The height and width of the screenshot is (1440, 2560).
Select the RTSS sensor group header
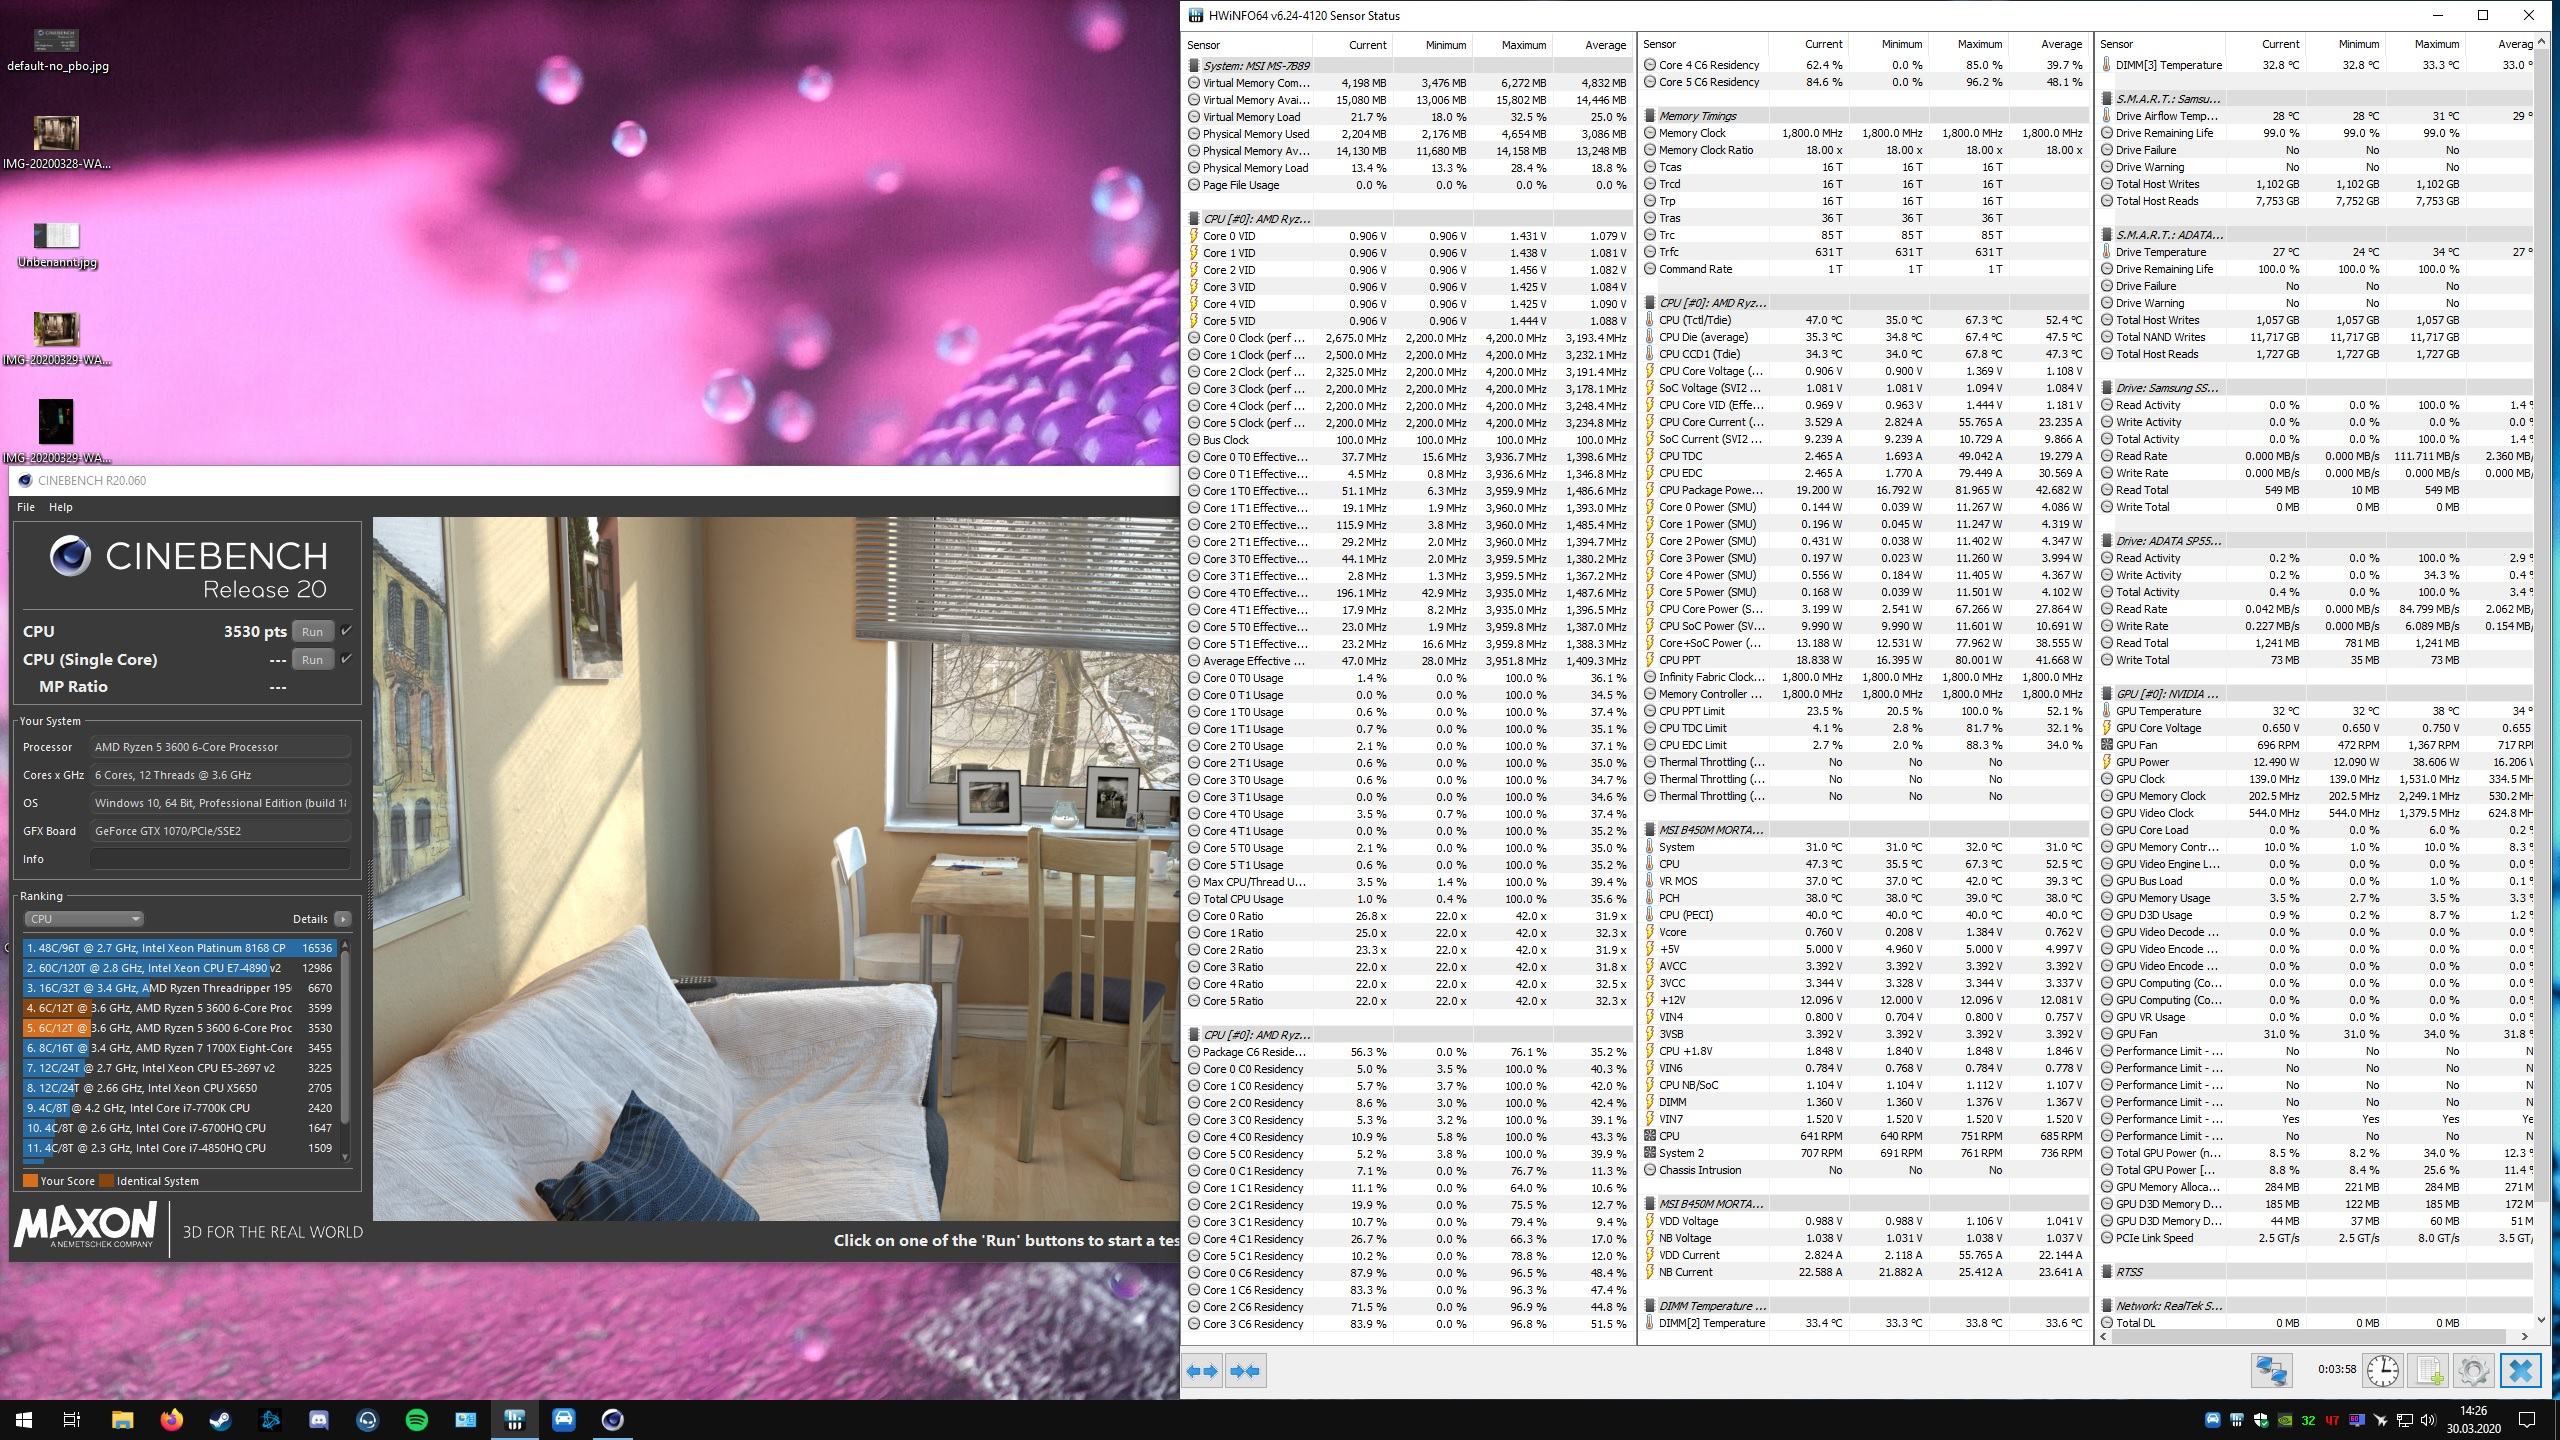coord(2317,1272)
